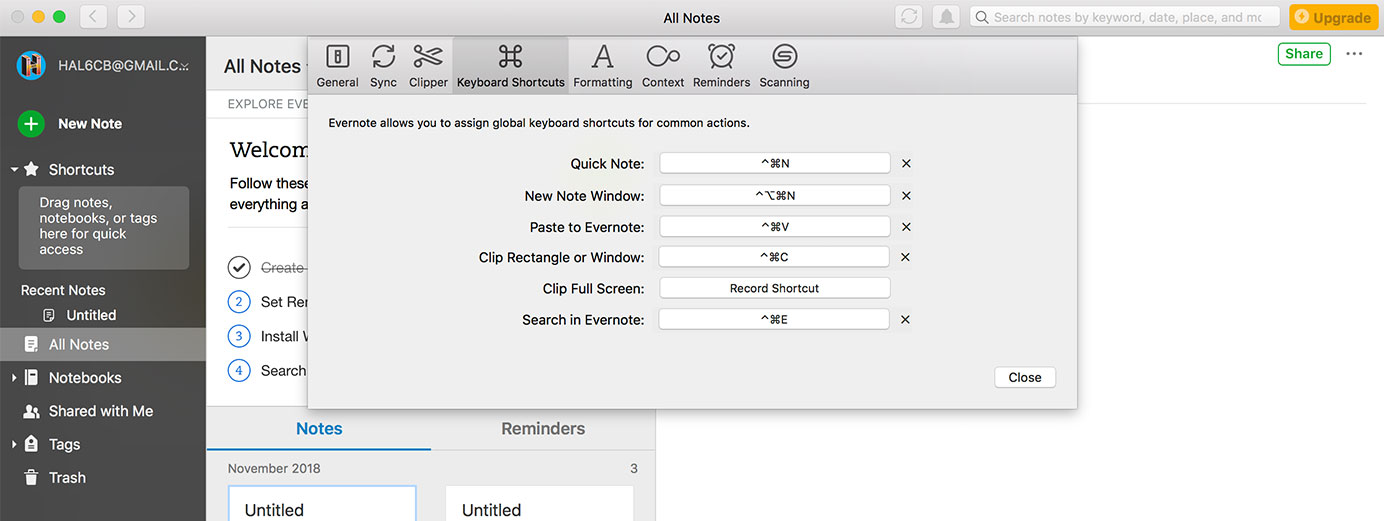Toggle the completed Create step checkmark
Screen dimensions: 1384x521
239,267
